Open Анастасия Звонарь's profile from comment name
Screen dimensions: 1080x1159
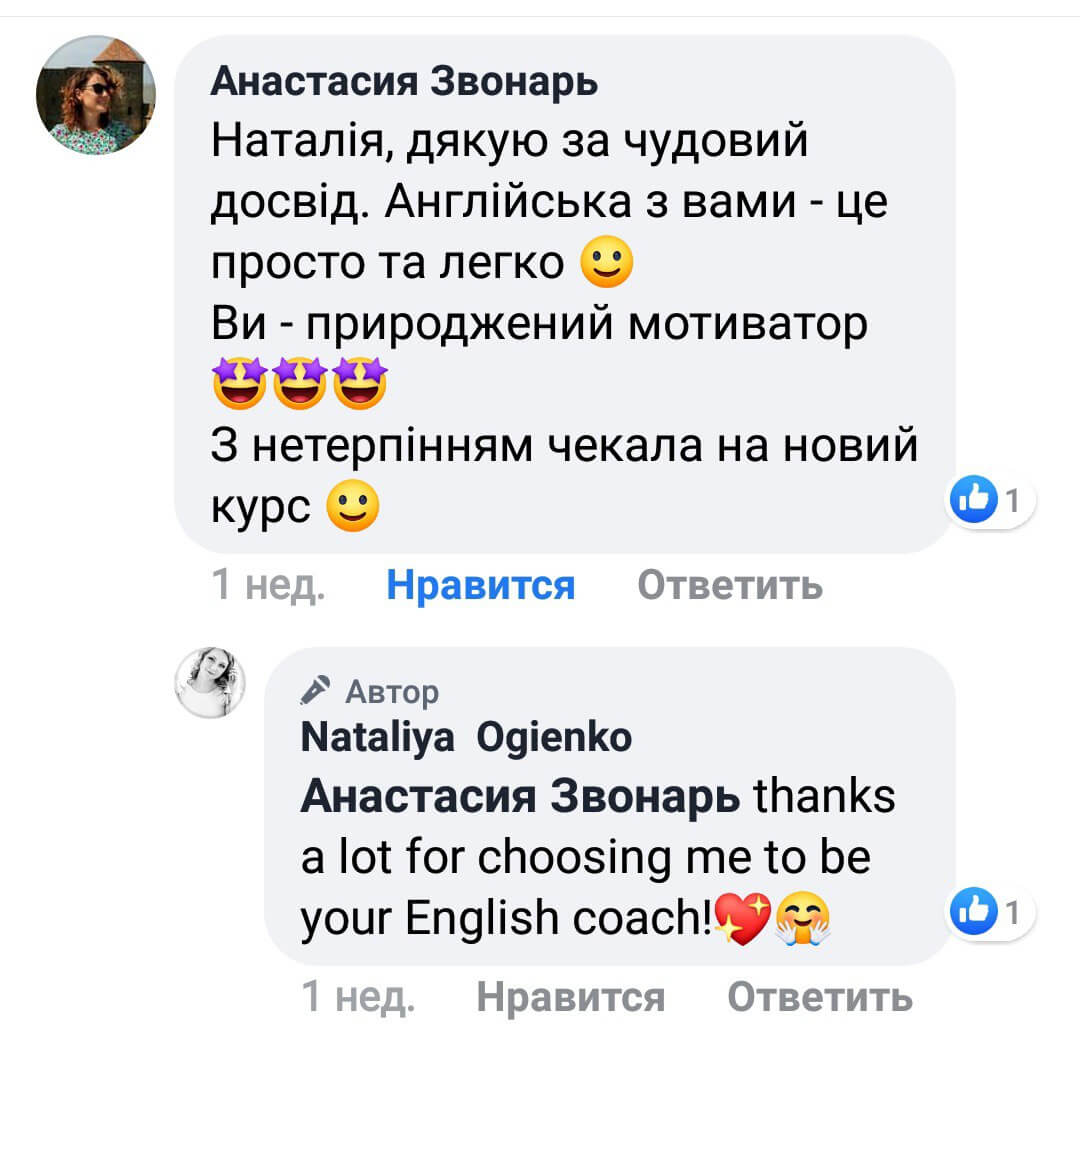pyautogui.click(x=404, y=81)
